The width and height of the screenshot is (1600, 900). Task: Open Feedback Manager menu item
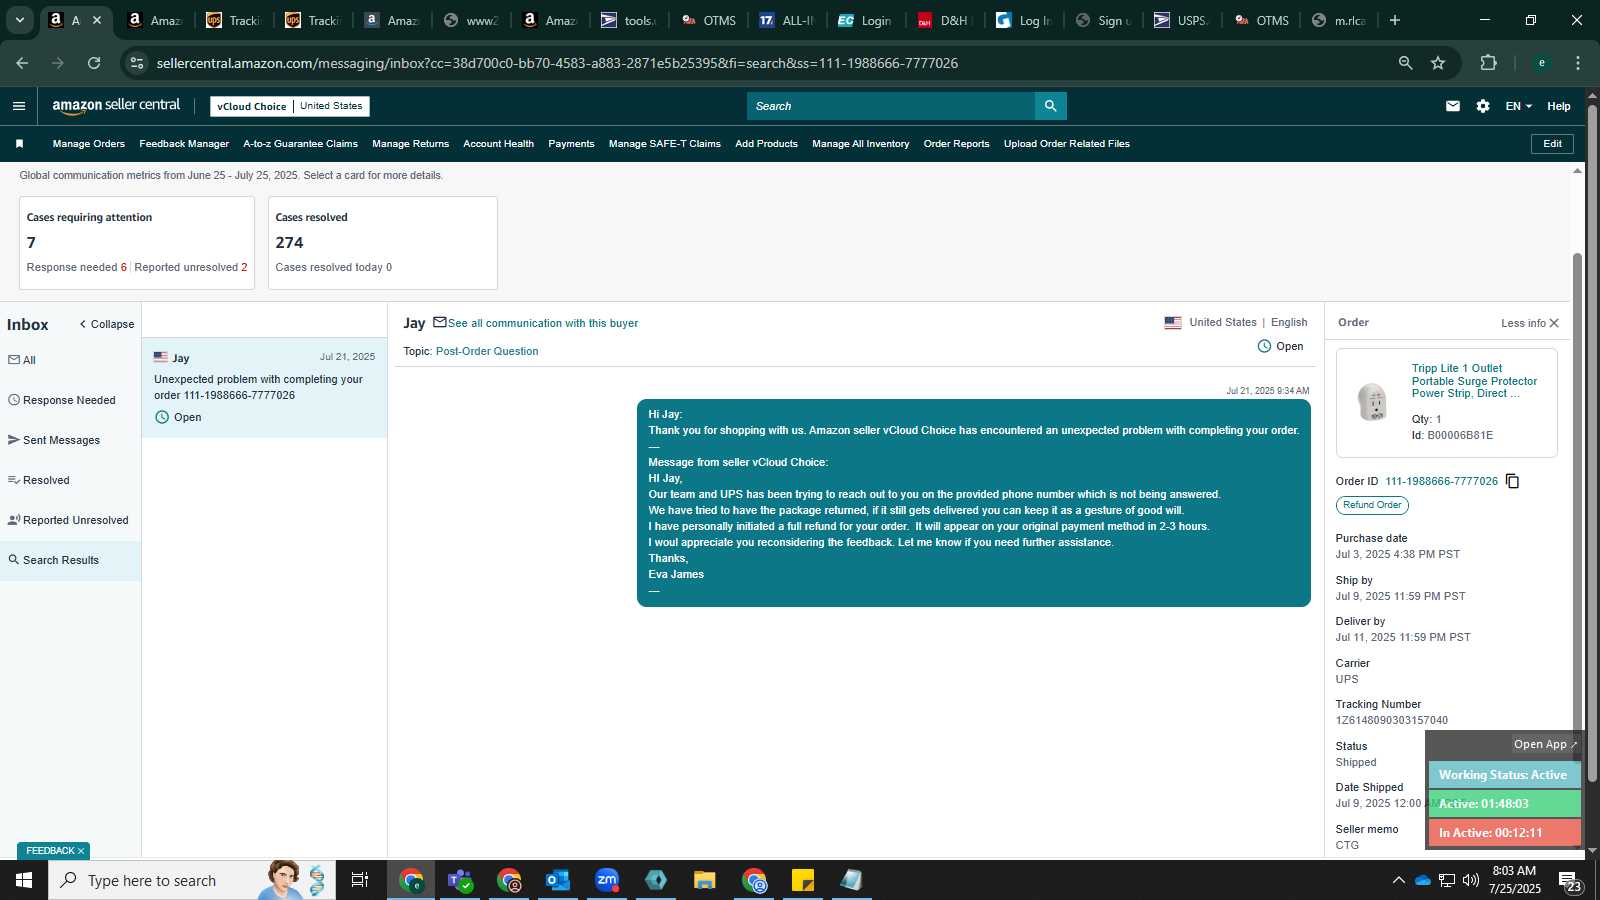coord(184,144)
